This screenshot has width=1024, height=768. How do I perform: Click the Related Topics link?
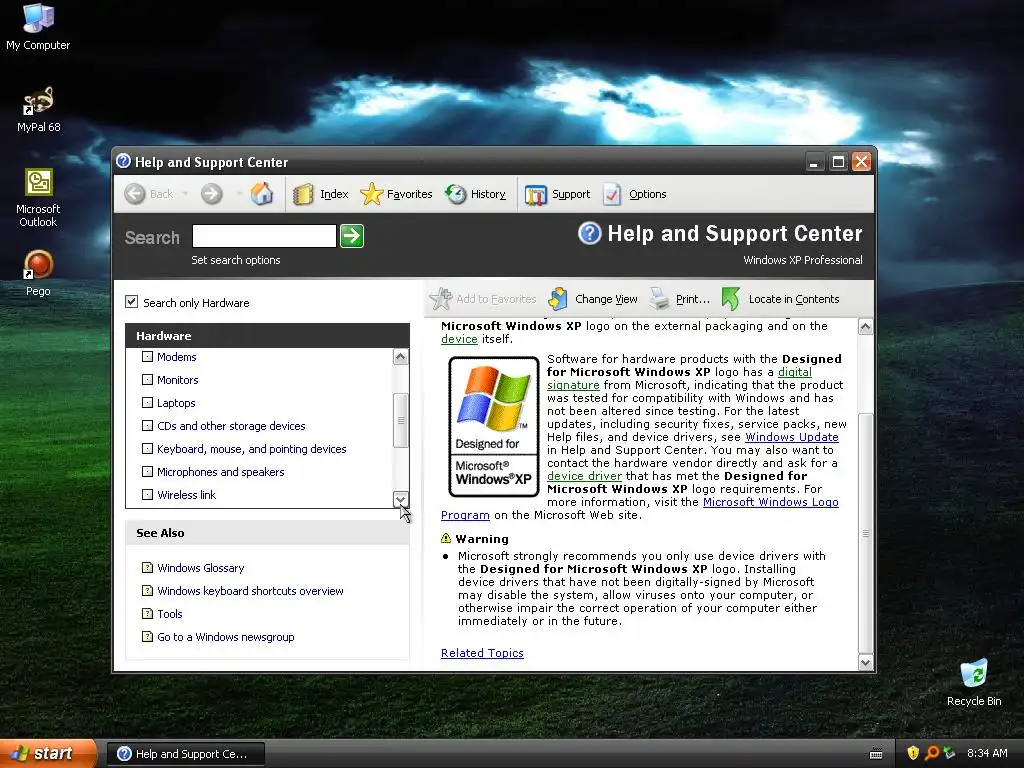(x=482, y=653)
